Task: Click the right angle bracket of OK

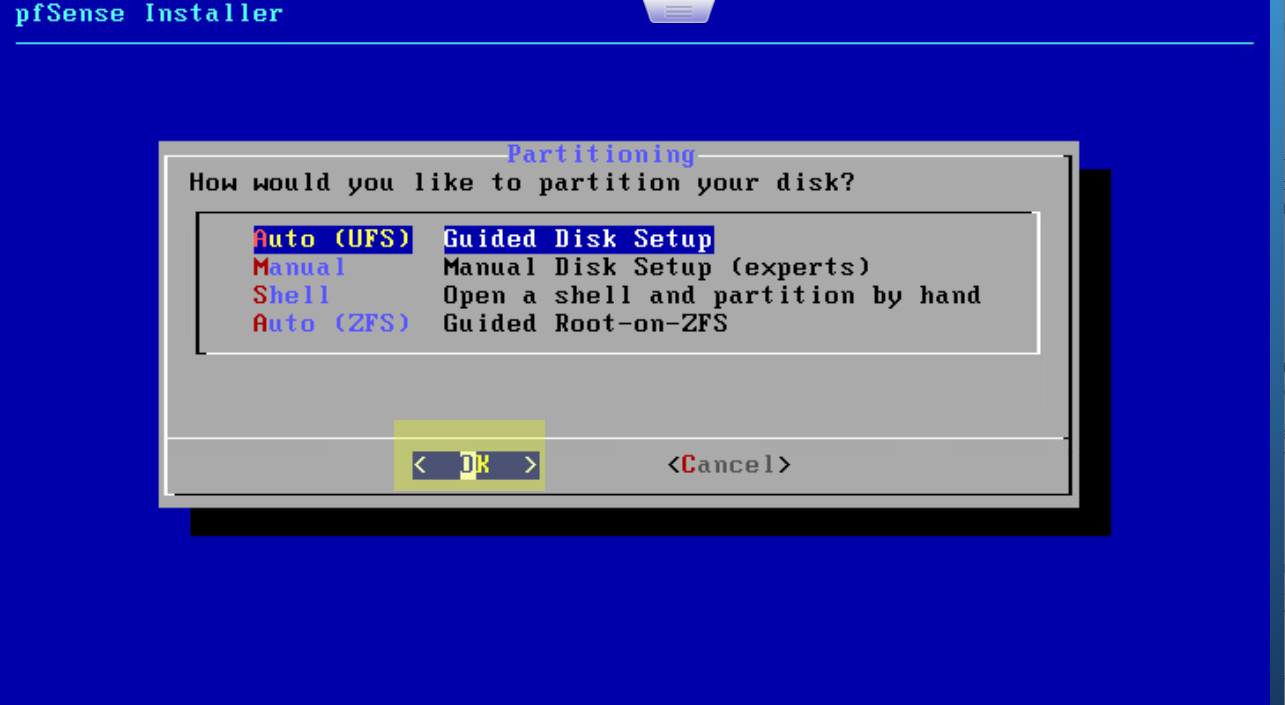Action: (x=531, y=465)
